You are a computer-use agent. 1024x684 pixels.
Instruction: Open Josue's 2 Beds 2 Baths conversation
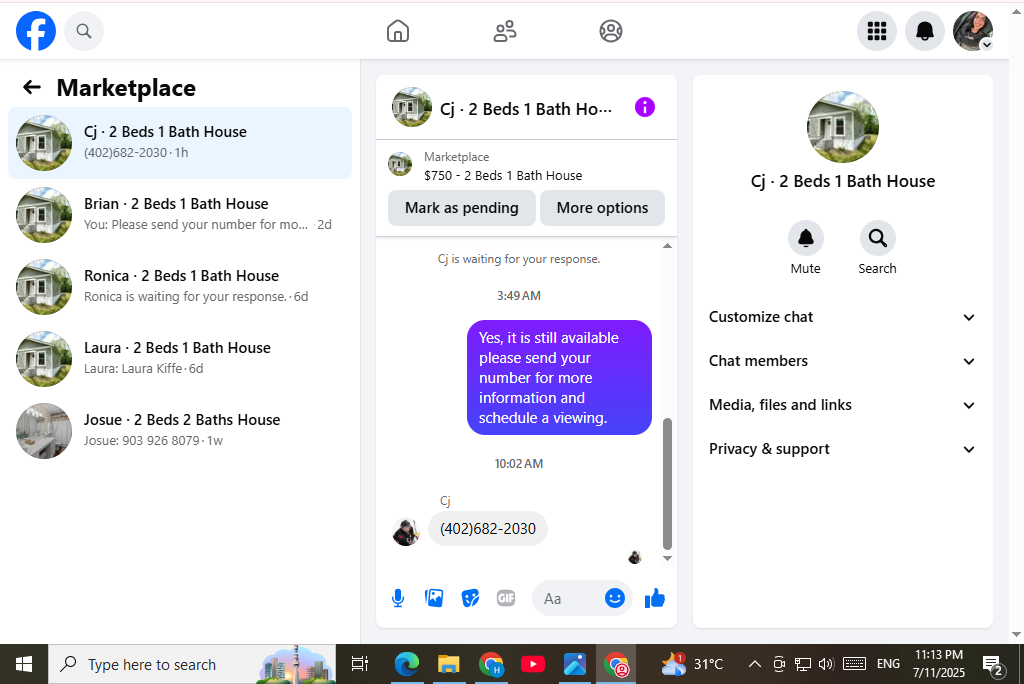point(180,430)
